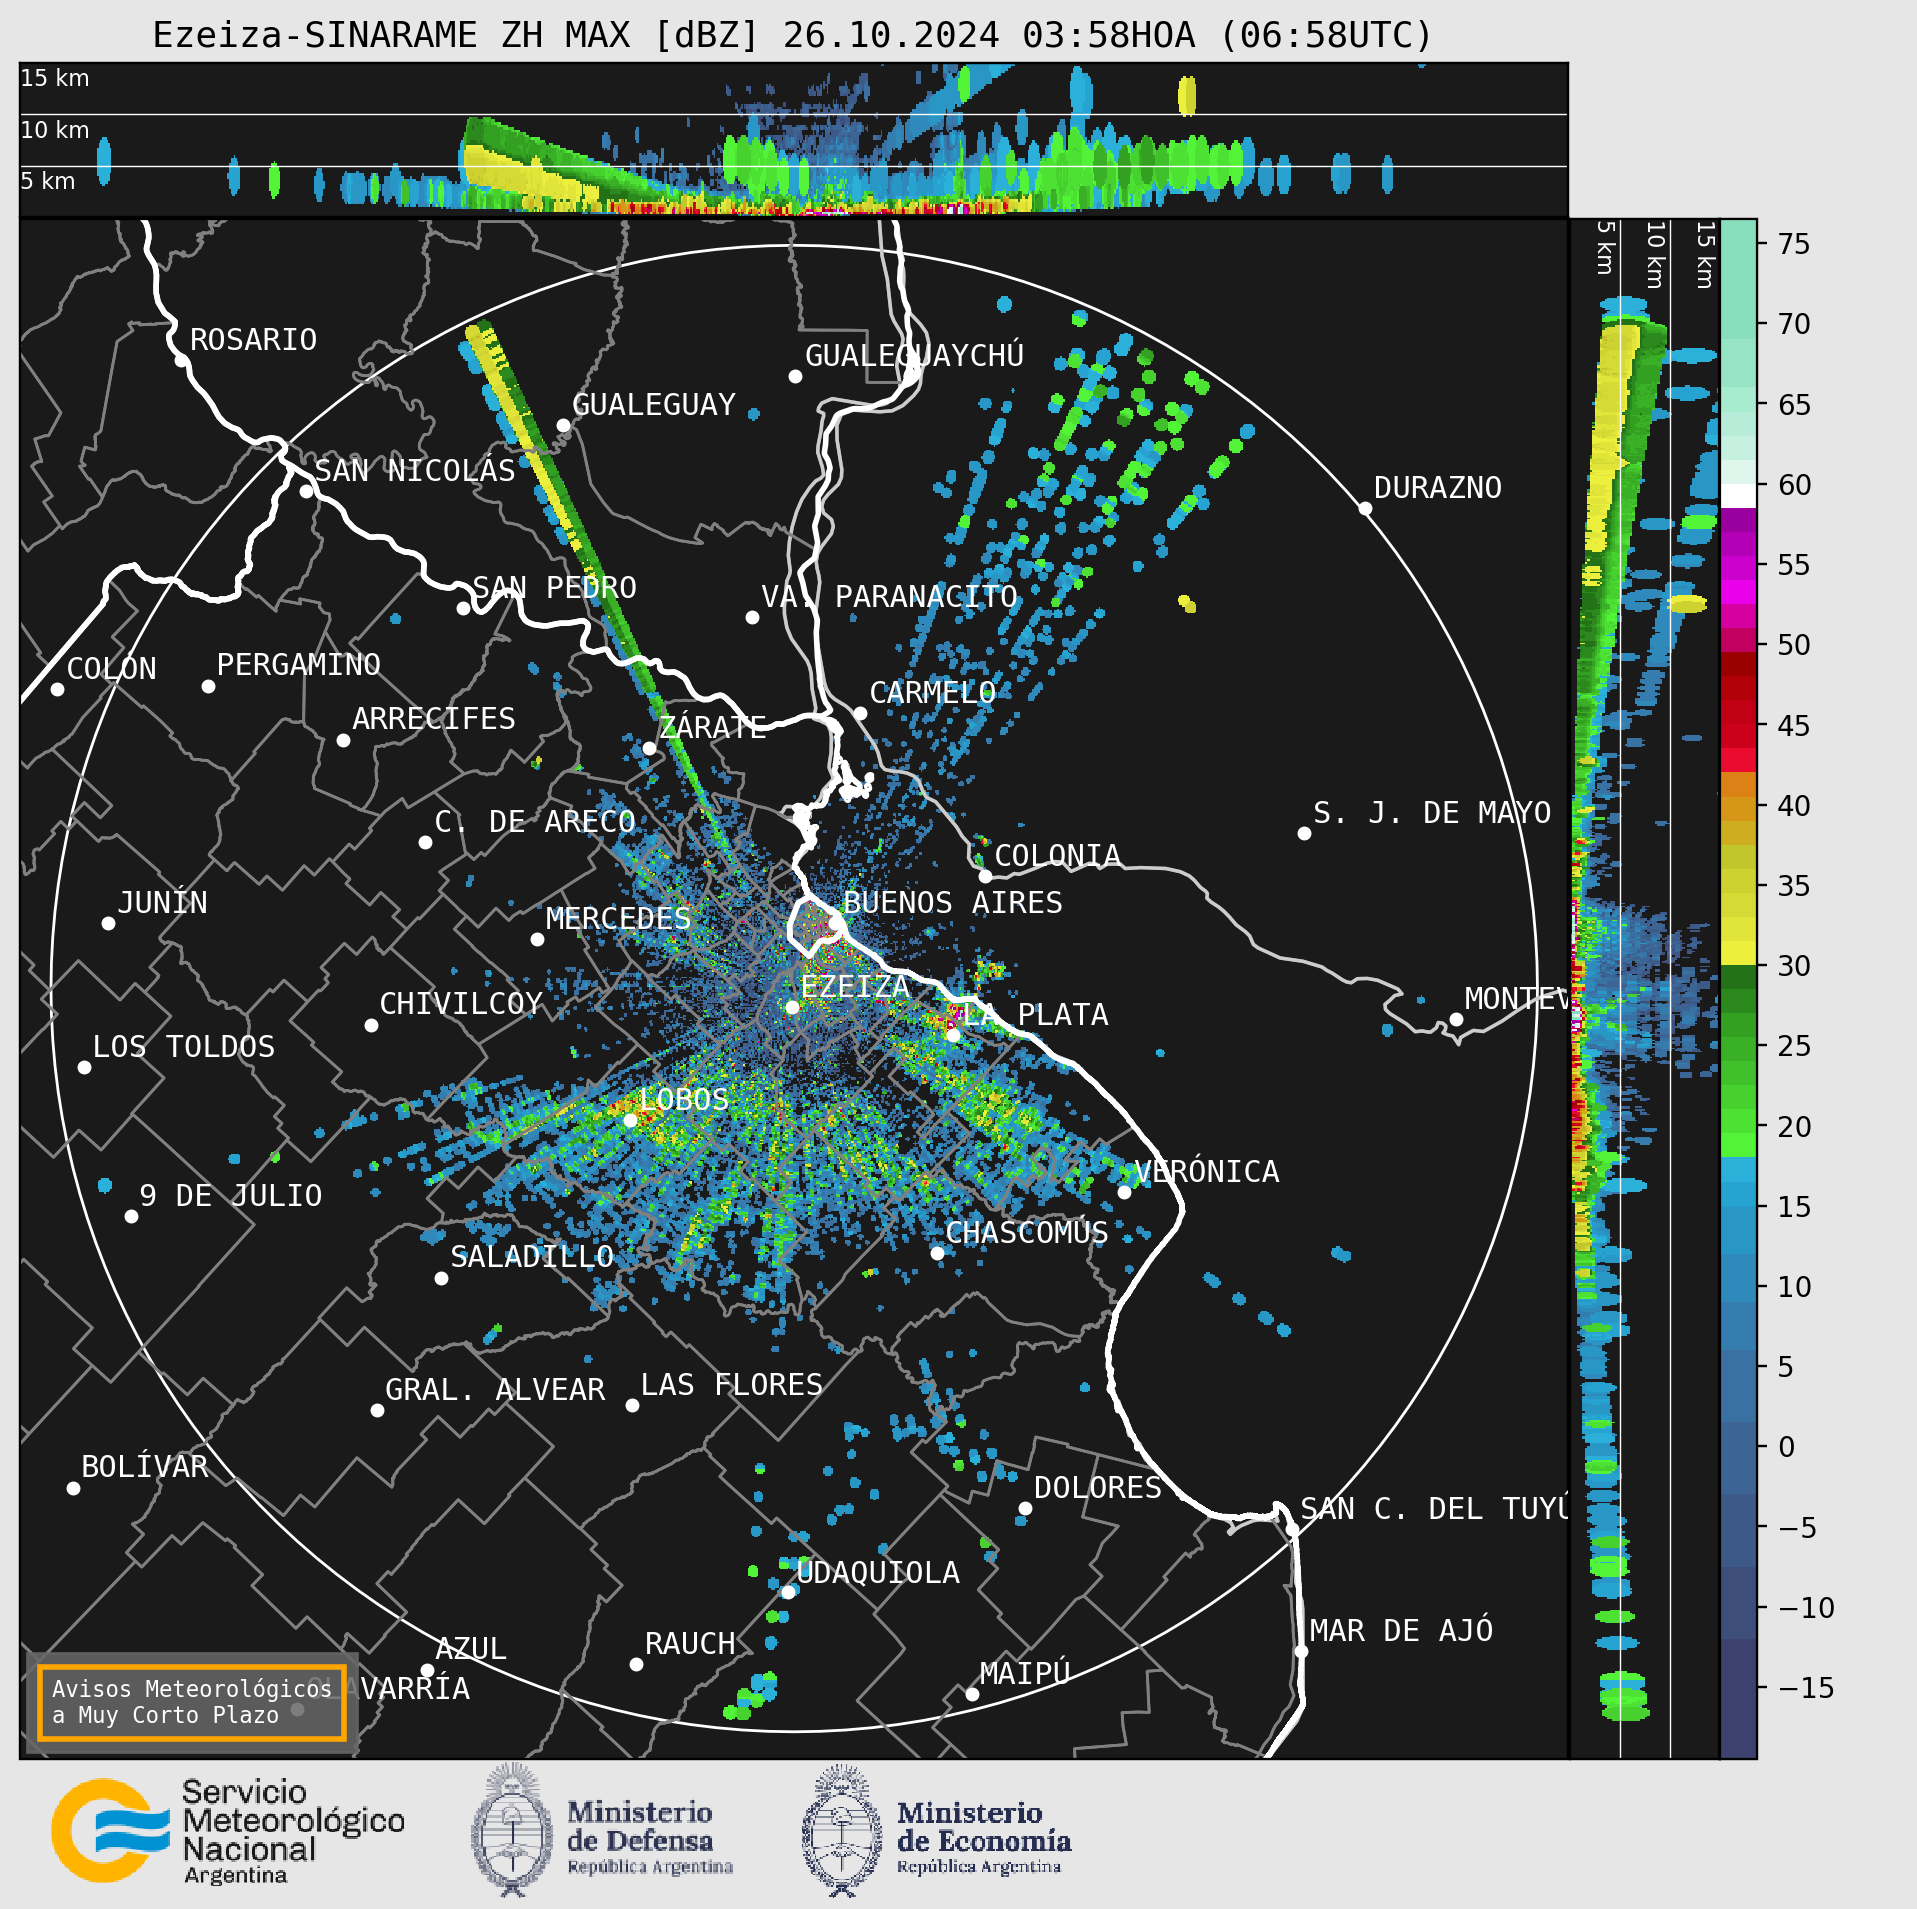Click the yellow 30 dBZ color swatch
Image resolution: width=1917 pixels, height=1909 pixels.
coord(1738,953)
